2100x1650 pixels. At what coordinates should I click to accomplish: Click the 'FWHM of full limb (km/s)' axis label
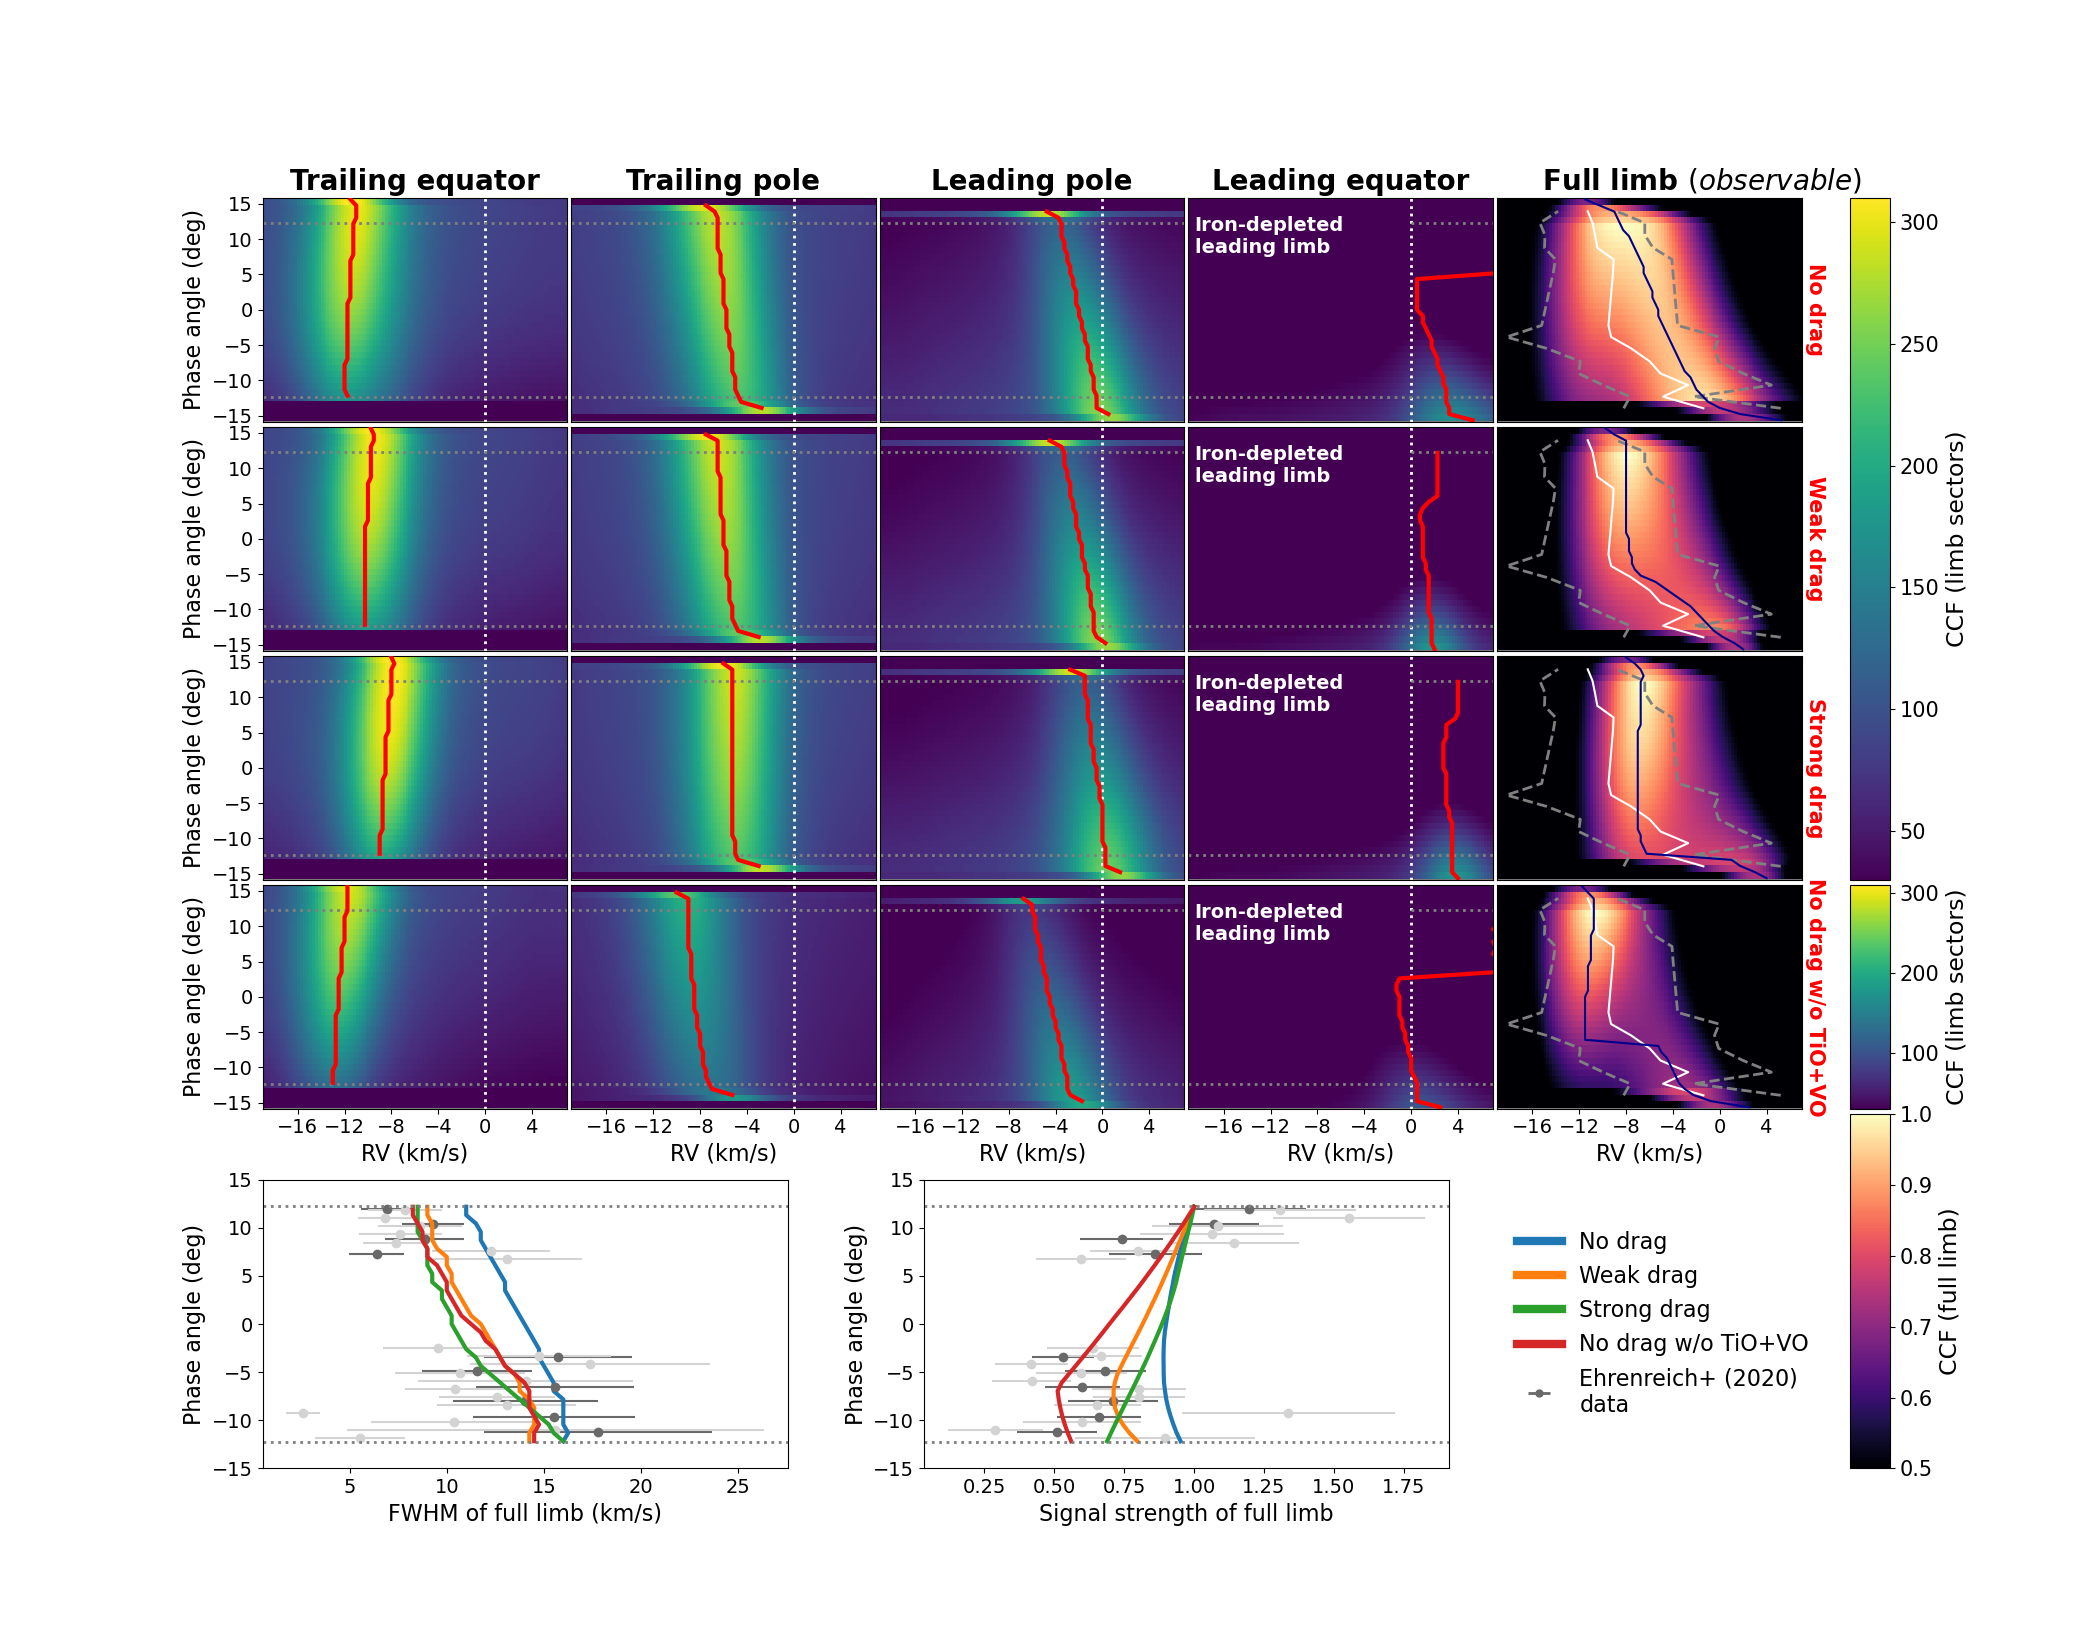tap(524, 1513)
